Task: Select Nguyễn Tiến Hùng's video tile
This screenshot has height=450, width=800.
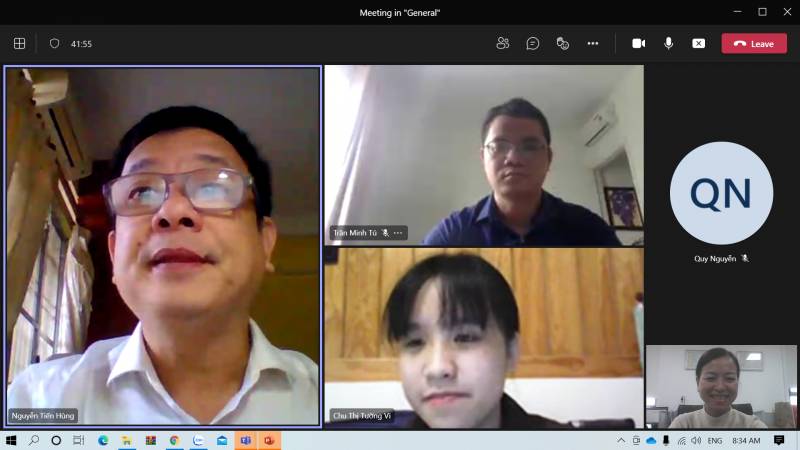Action: pos(163,247)
